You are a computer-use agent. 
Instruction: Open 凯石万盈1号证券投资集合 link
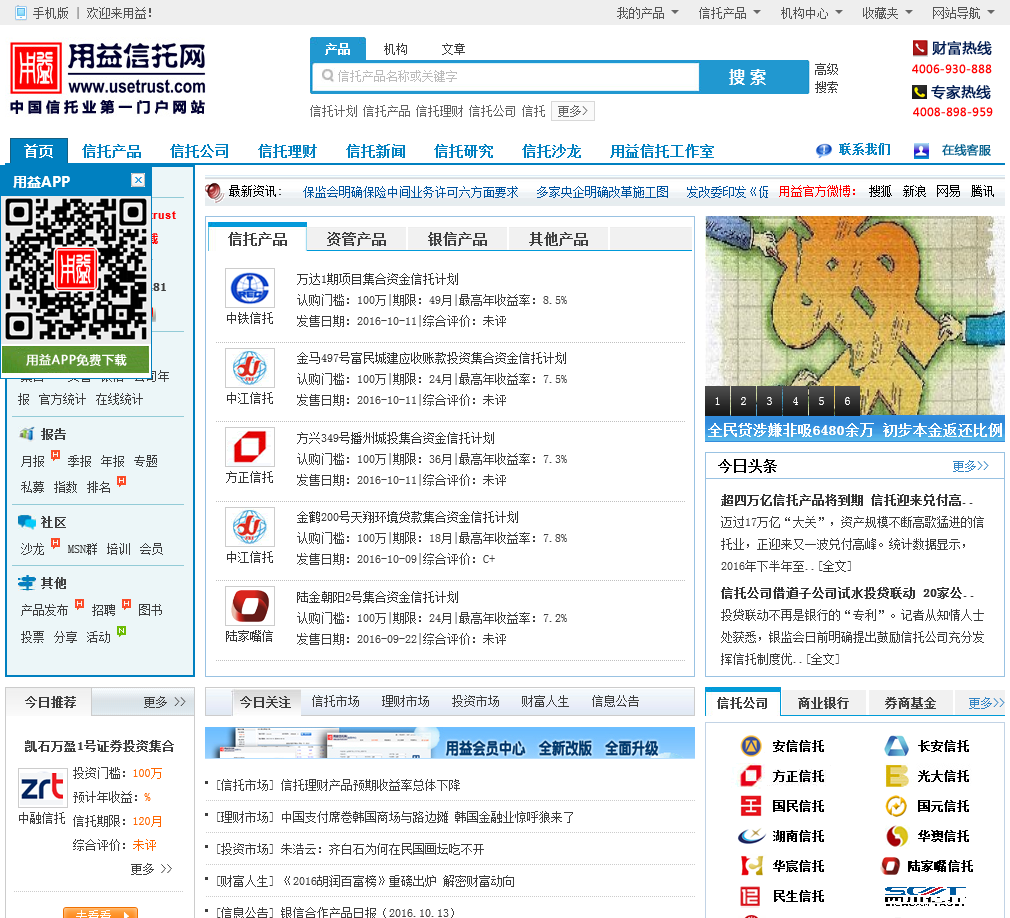[x=99, y=746]
